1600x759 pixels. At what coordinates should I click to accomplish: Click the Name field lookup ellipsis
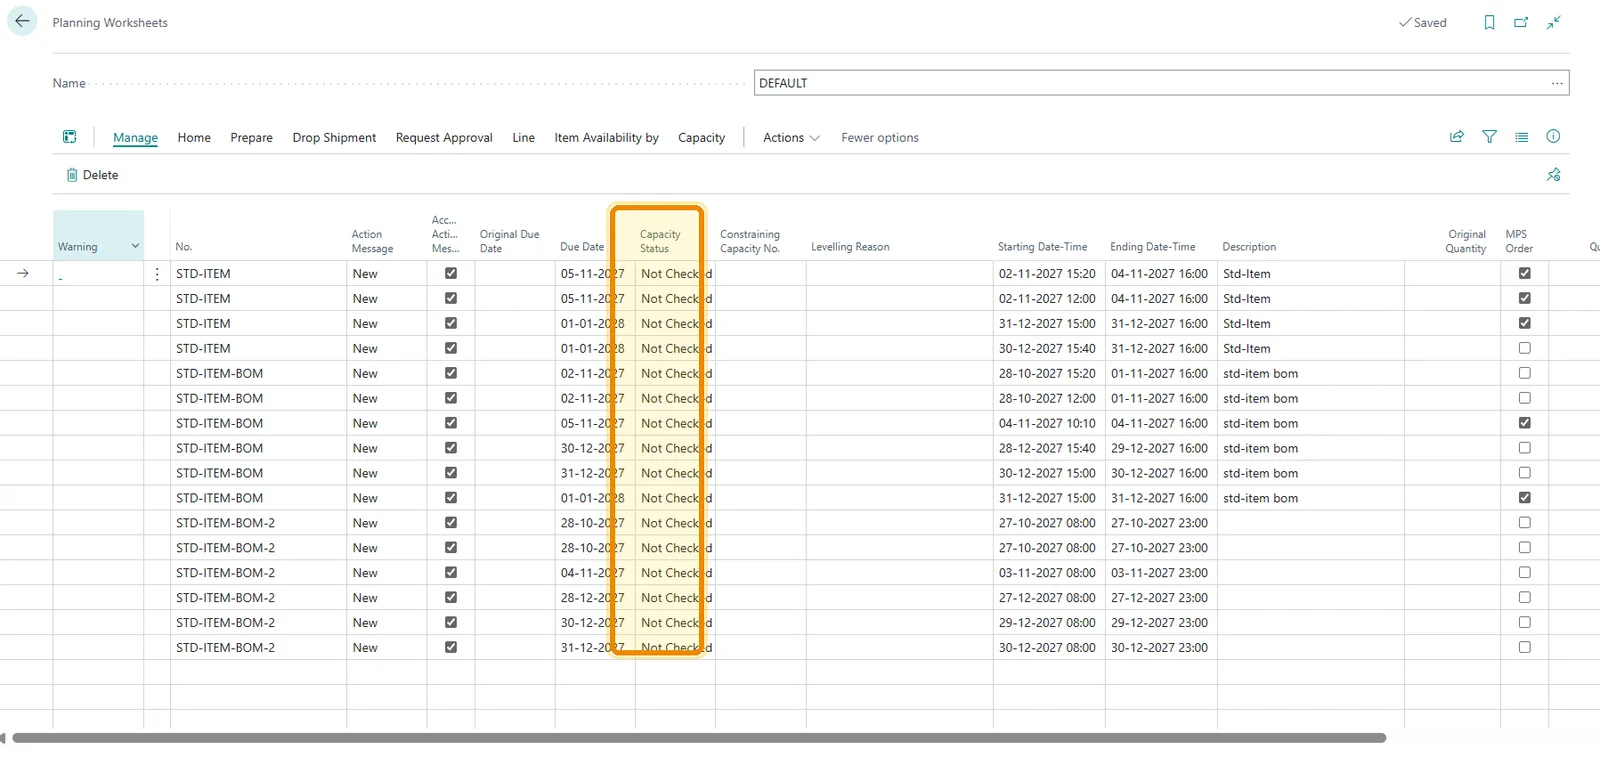(1557, 83)
